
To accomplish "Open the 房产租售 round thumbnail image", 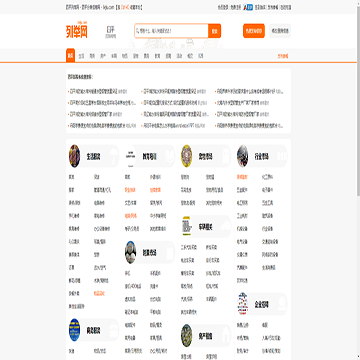I will [186, 335].
